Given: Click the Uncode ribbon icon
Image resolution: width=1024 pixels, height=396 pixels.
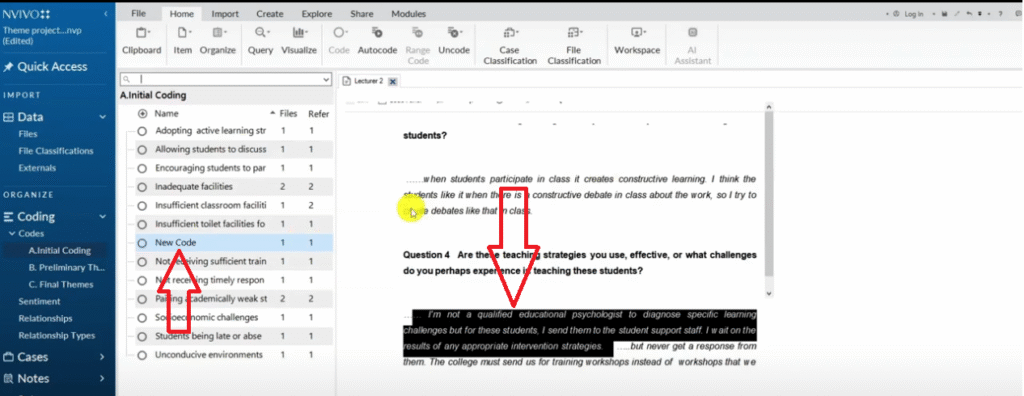Looking at the screenshot, I should 454,33.
